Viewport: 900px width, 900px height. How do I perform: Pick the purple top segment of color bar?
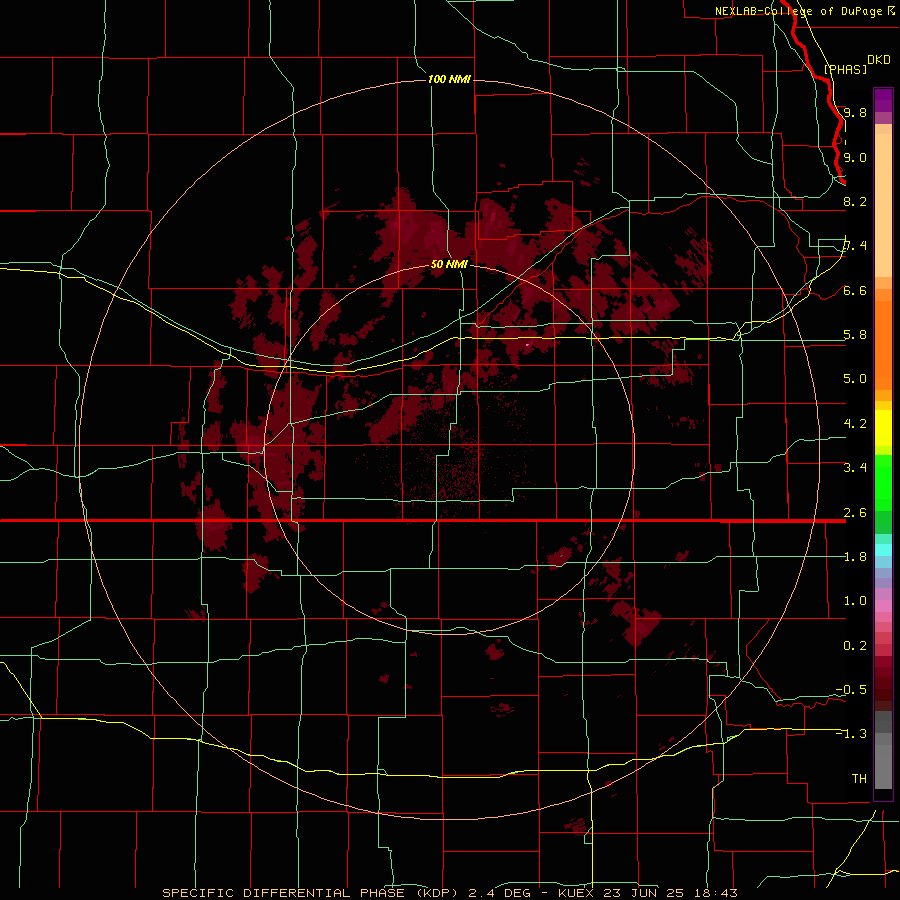pyautogui.click(x=883, y=100)
